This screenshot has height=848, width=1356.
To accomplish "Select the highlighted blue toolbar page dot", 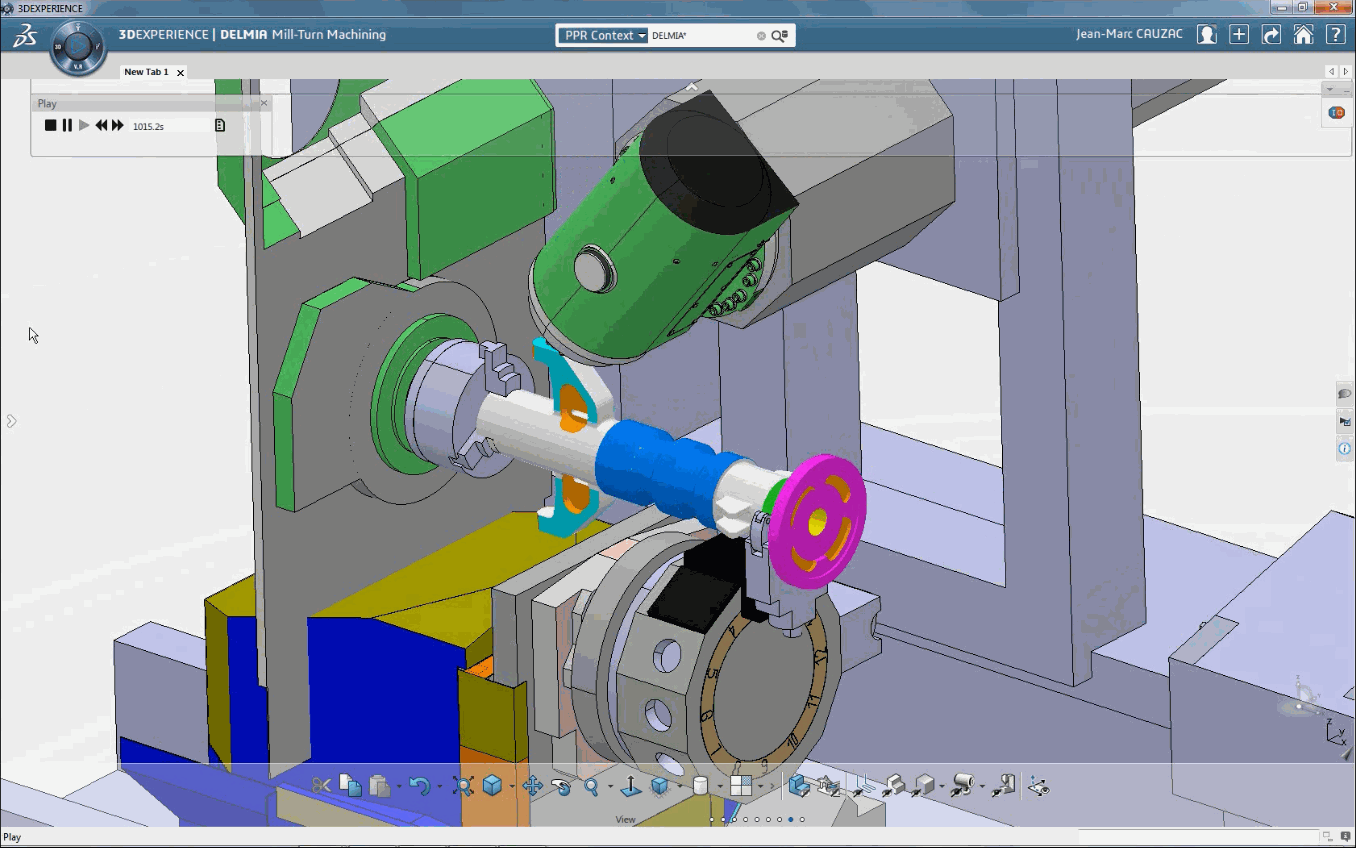I will [x=790, y=819].
